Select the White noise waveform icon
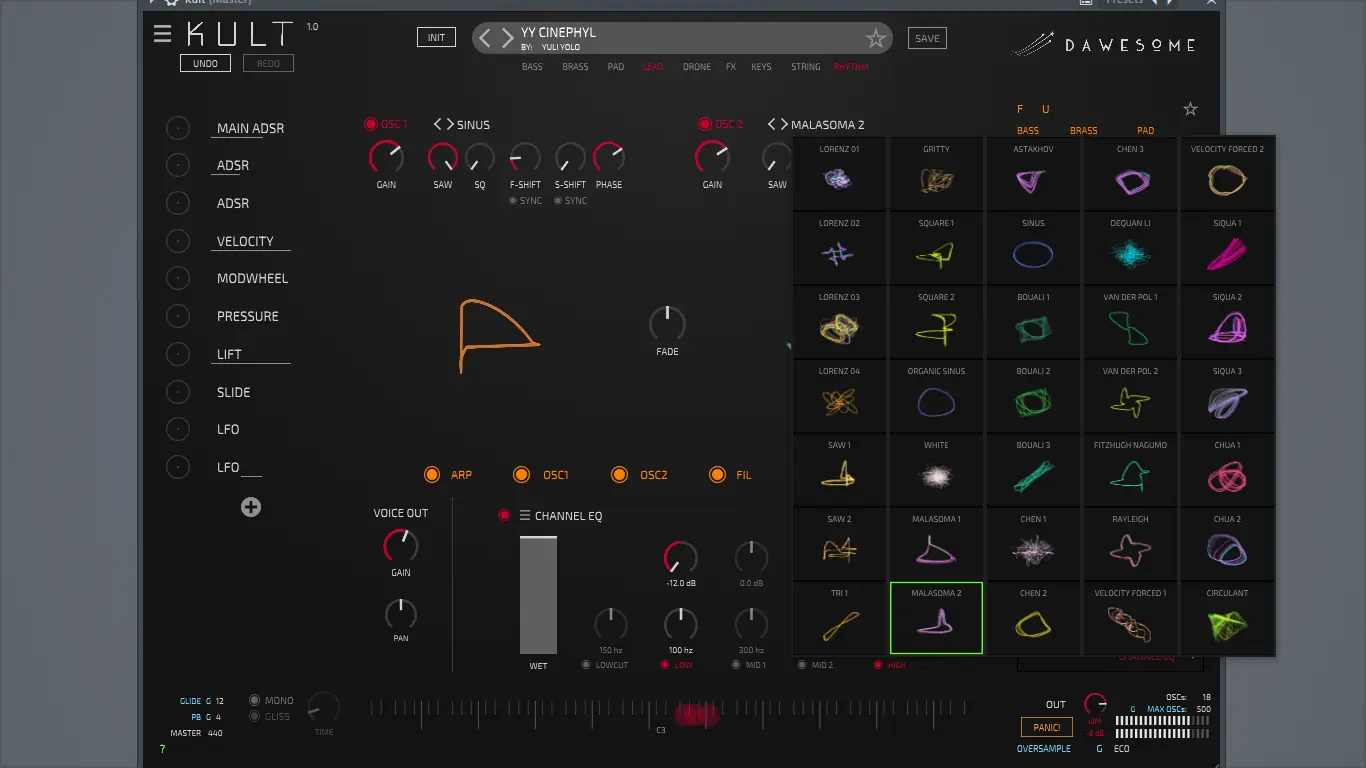This screenshot has width=1366, height=768. (x=936, y=477)
